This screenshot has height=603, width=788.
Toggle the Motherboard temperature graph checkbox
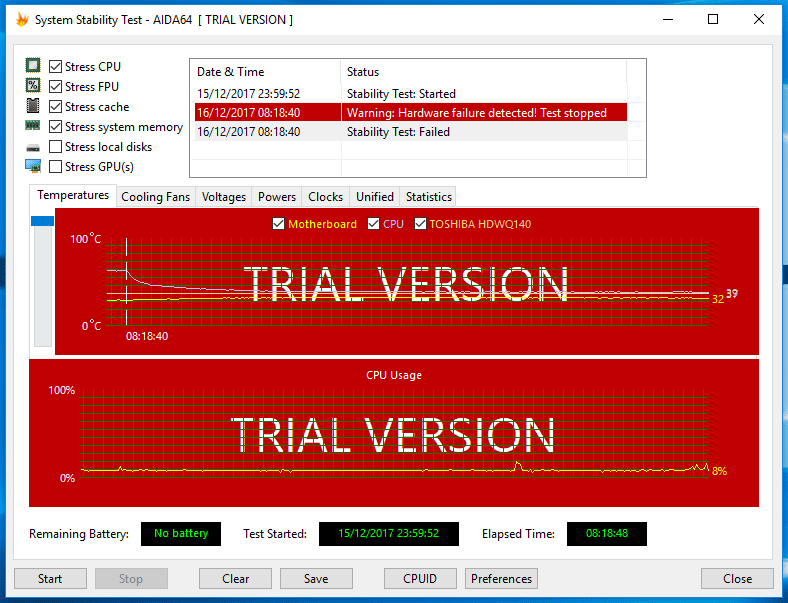pos(278,224)
